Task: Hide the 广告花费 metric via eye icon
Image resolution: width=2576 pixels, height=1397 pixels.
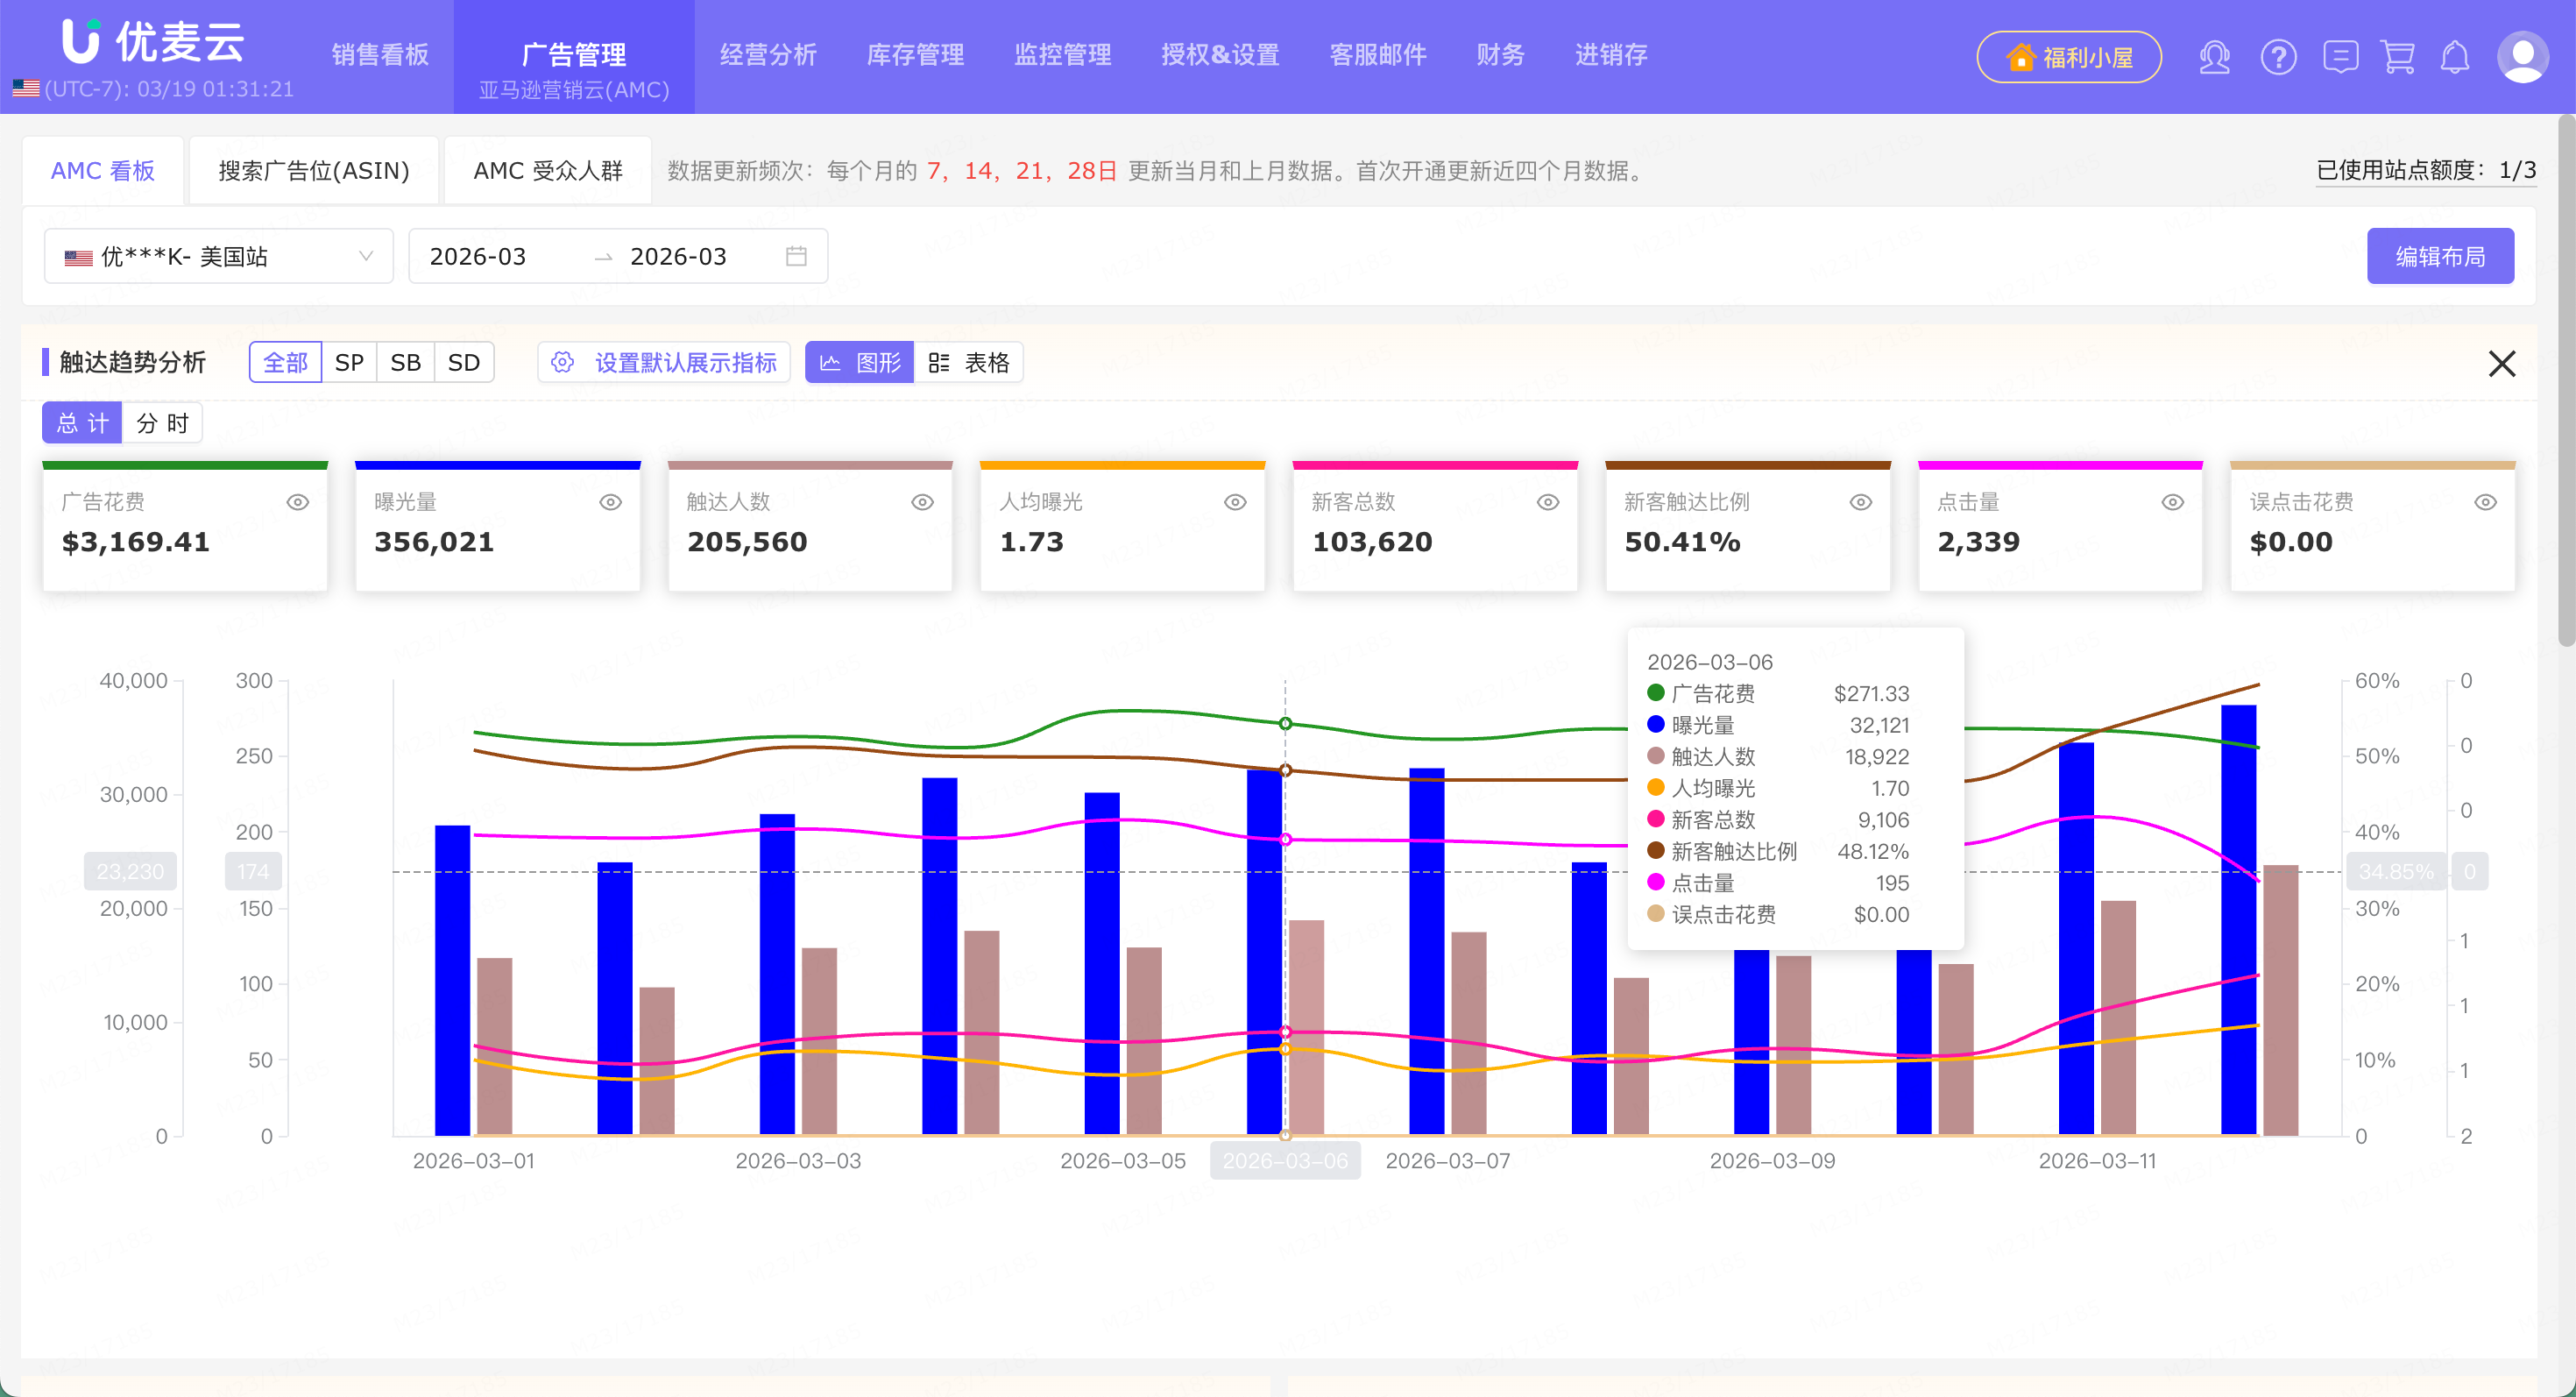Action: tap(298, 502)
